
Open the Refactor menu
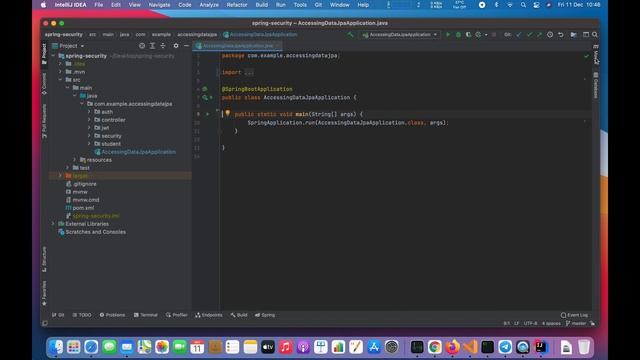point(237,5)
